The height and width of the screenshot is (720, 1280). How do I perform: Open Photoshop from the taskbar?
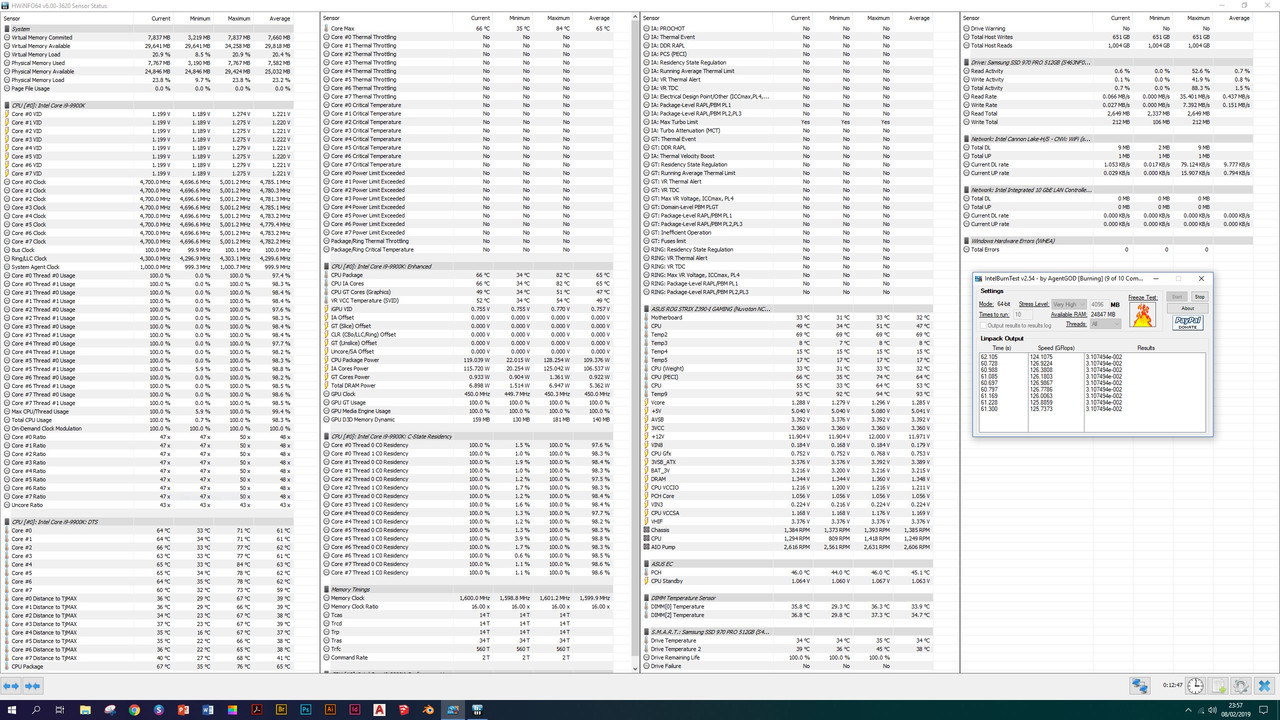pyautogui.click(x=304, y=710)
